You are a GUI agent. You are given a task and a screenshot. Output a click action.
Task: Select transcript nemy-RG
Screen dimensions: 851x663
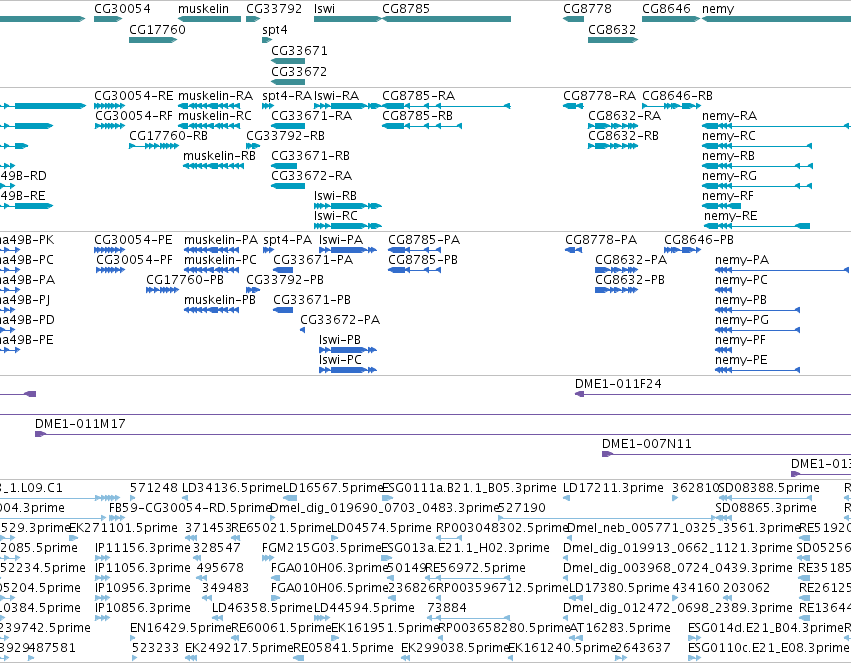pyautogui.click(x=729, y=176)
